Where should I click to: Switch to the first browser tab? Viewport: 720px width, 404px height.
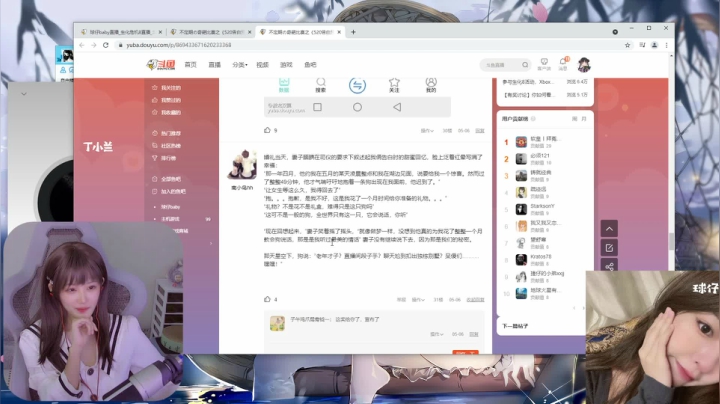(x=119, y=32)
